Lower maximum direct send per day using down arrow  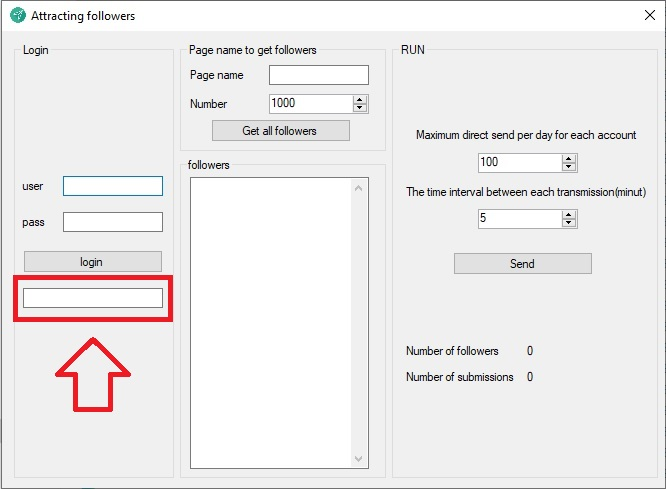(x=569, y=166)
